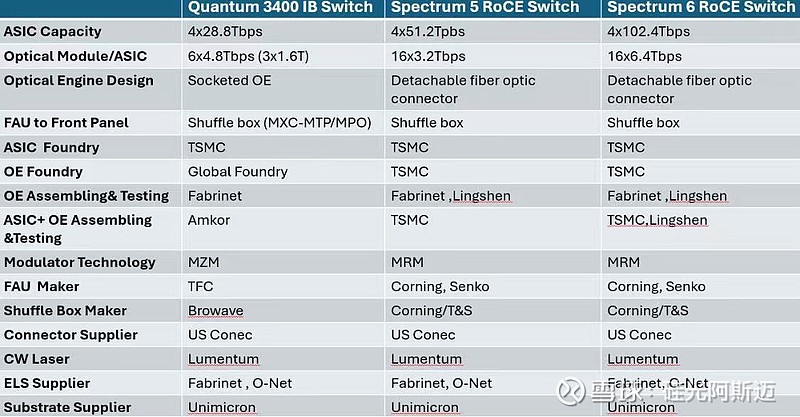Image resolution: width=800 pixels, height=417 pixels.
Task: Click the MZM modulator cell
Action: 204,262
